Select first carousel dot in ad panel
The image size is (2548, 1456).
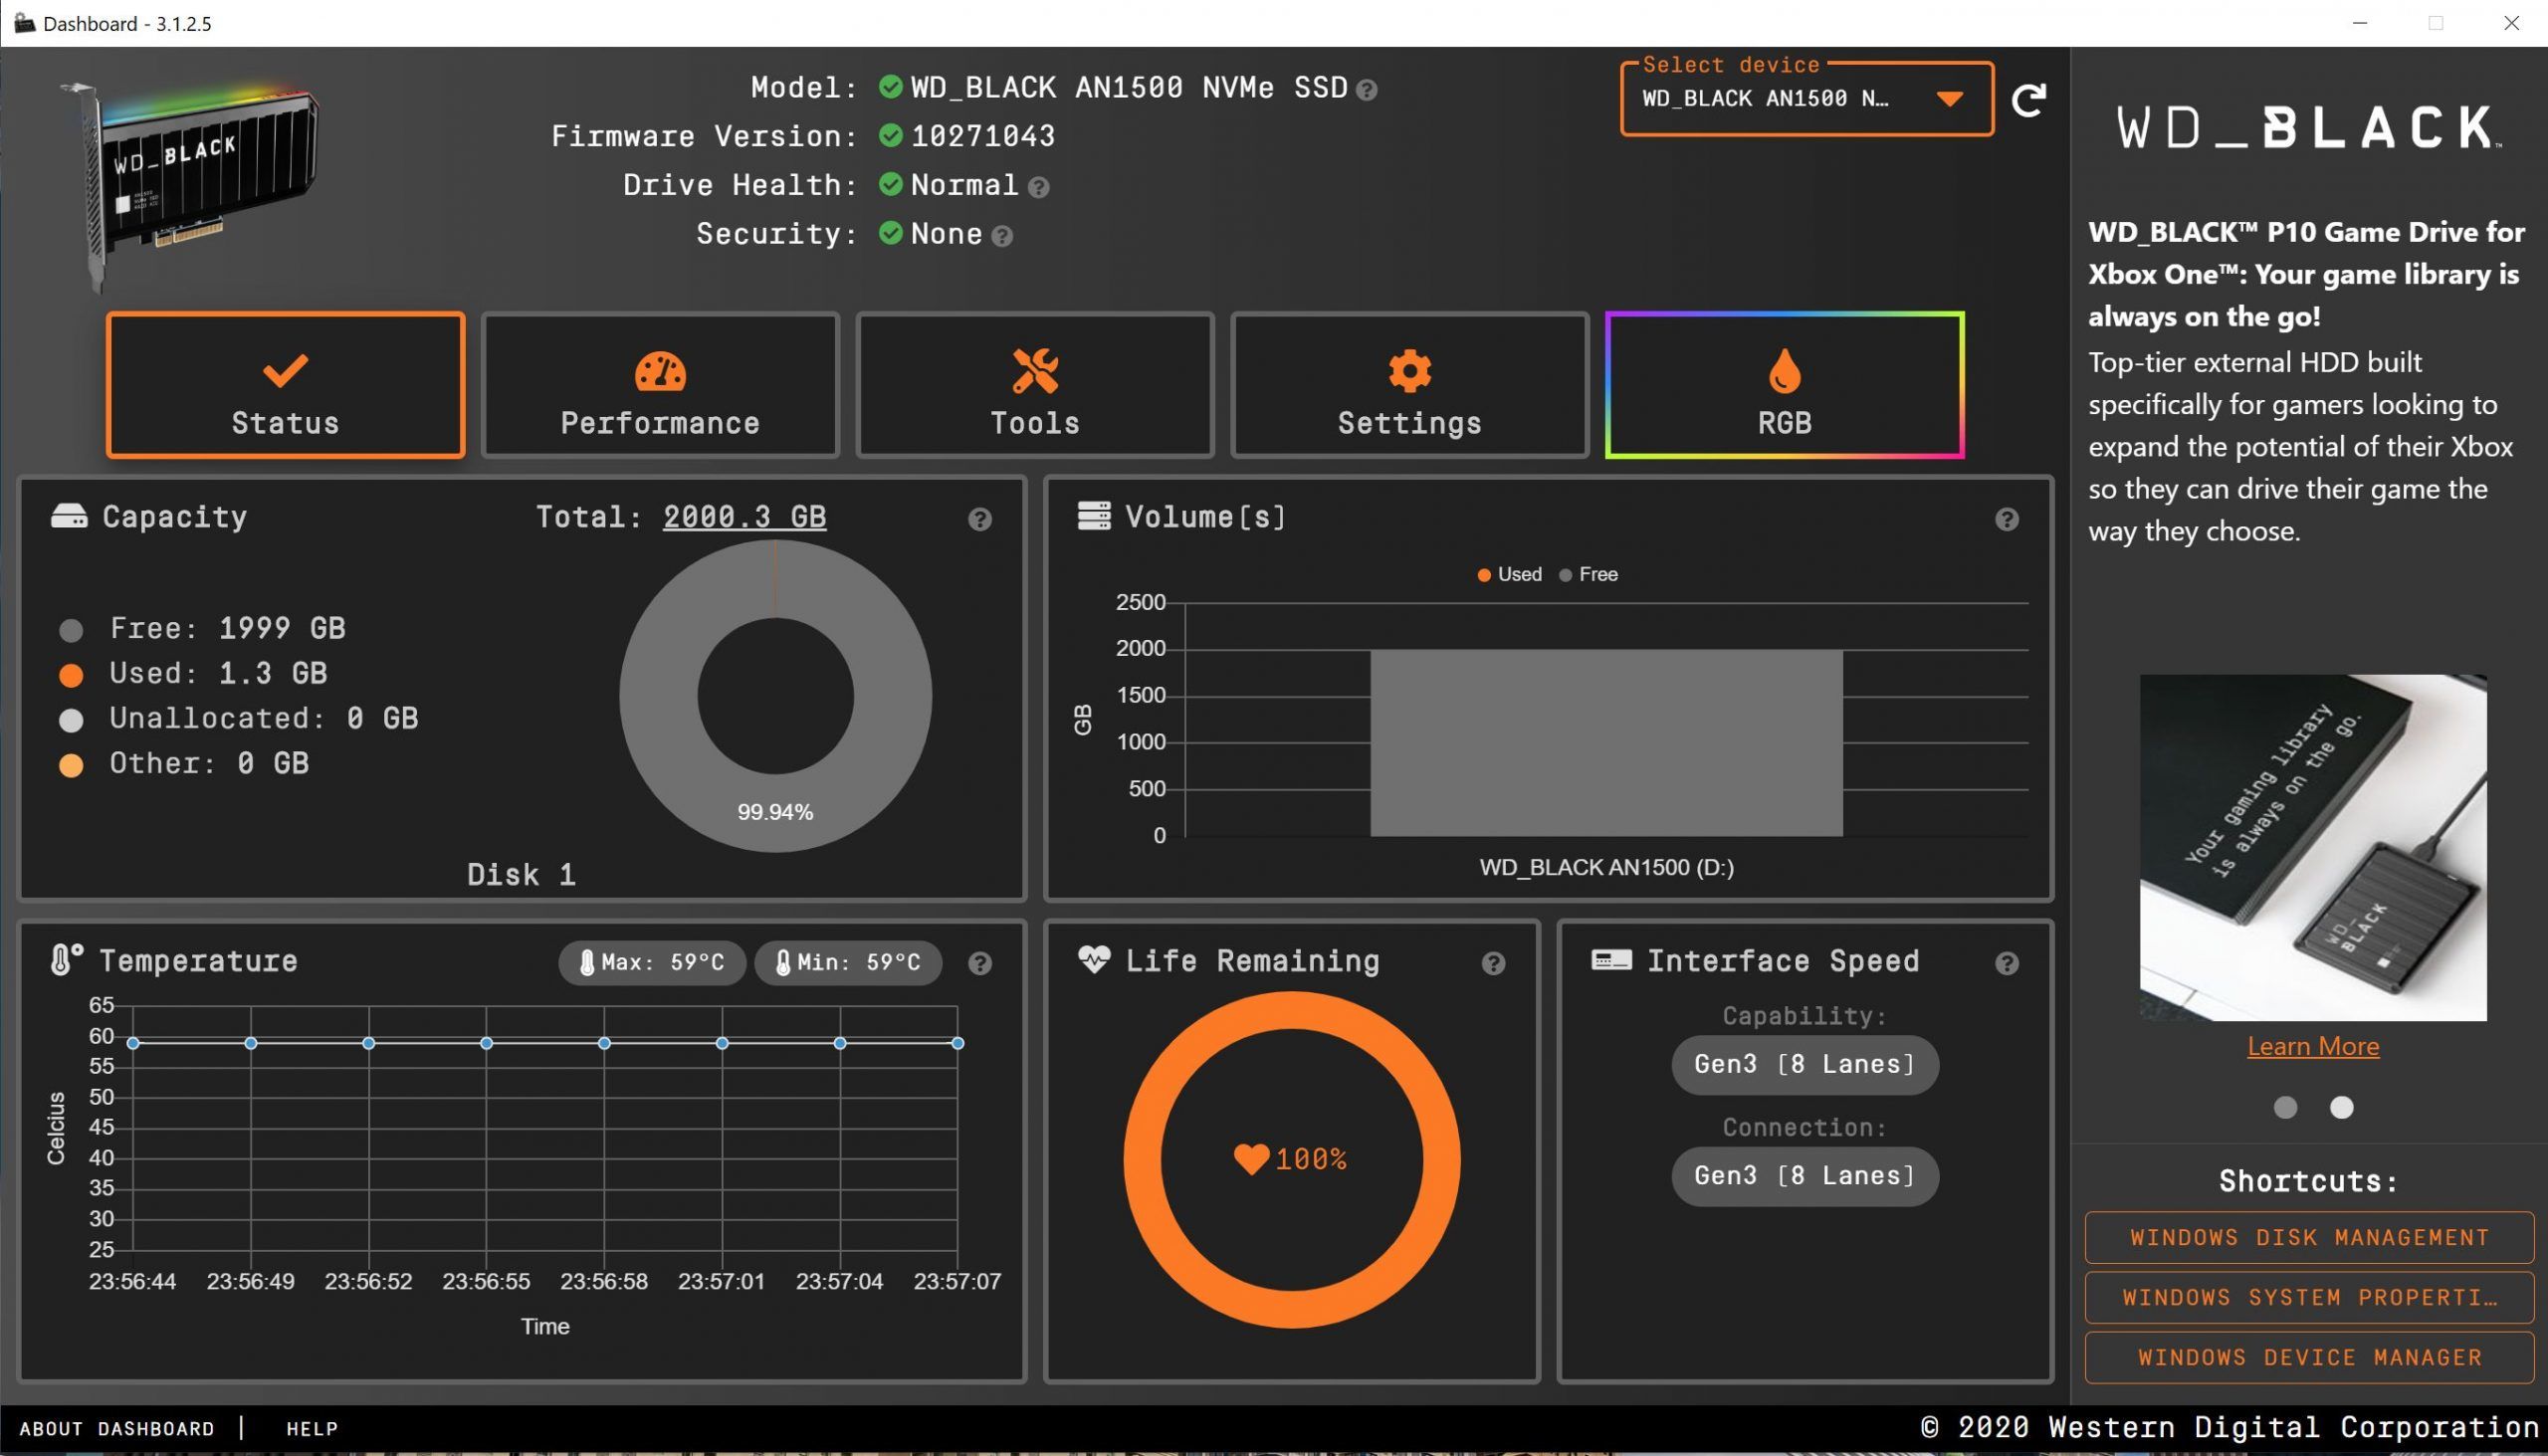(2285, 1107)
